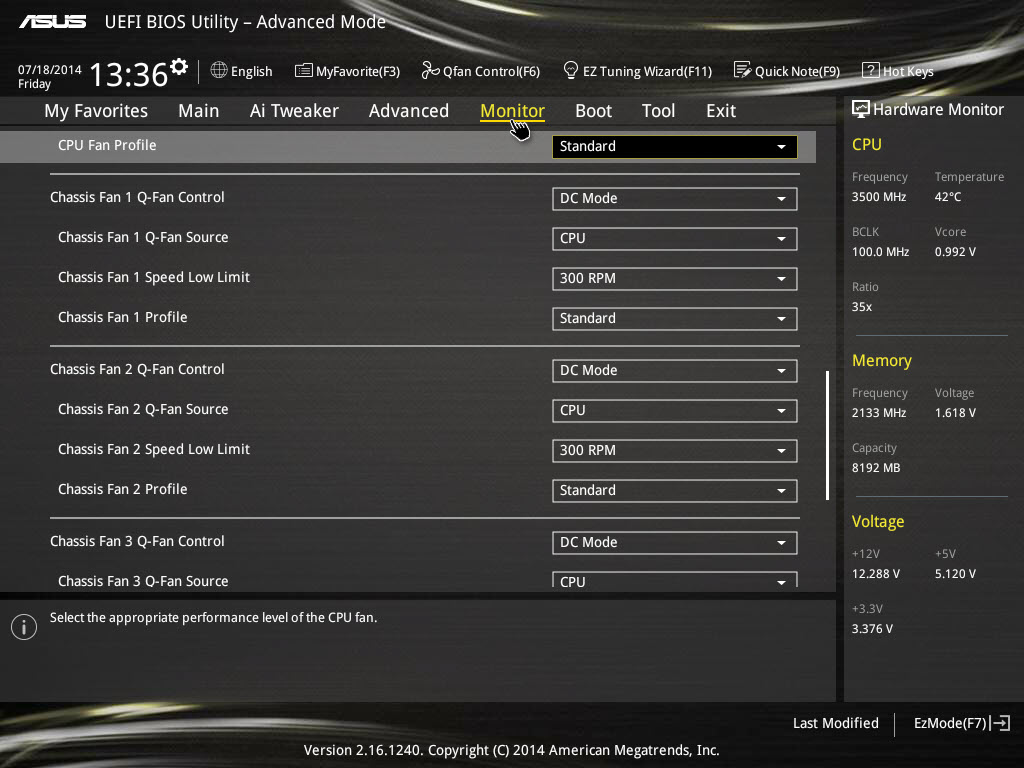The width and height of the screenshot is (1024, 768).
Task: Select the Chassis Fan 3 Q-Fan Control label
Action: 137,541
